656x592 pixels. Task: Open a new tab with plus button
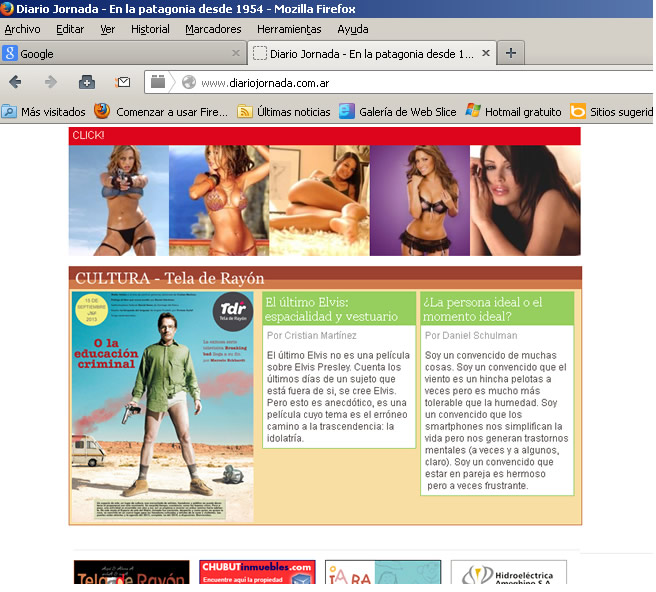pyautogui.click(x=510, y=53)
